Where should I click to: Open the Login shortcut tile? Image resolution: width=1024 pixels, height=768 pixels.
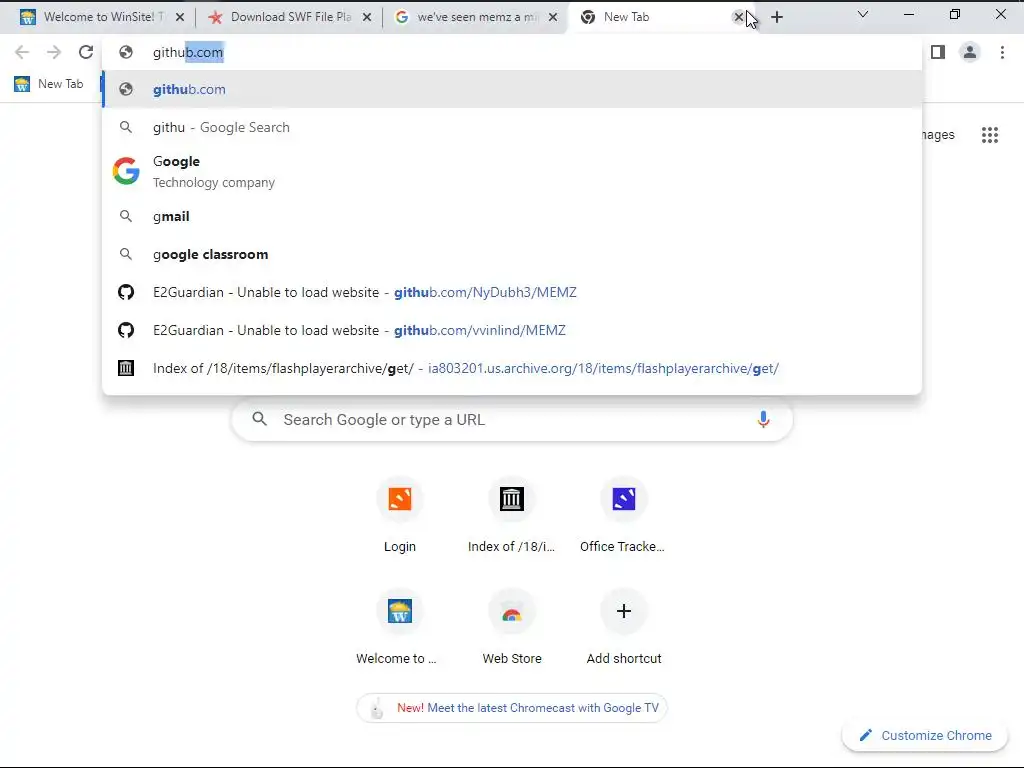pyautogui.click(x=400, y=516)
